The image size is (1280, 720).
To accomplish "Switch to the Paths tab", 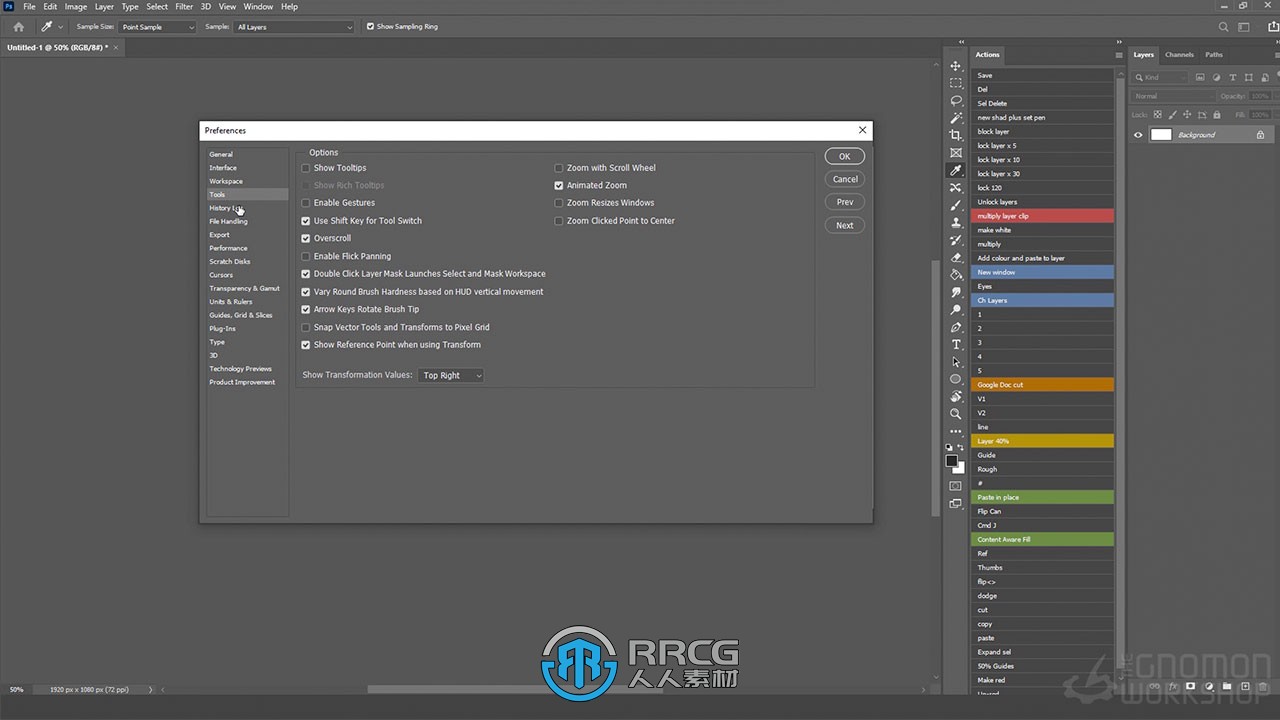I will pyautogui.click(x=1214, y=55).
